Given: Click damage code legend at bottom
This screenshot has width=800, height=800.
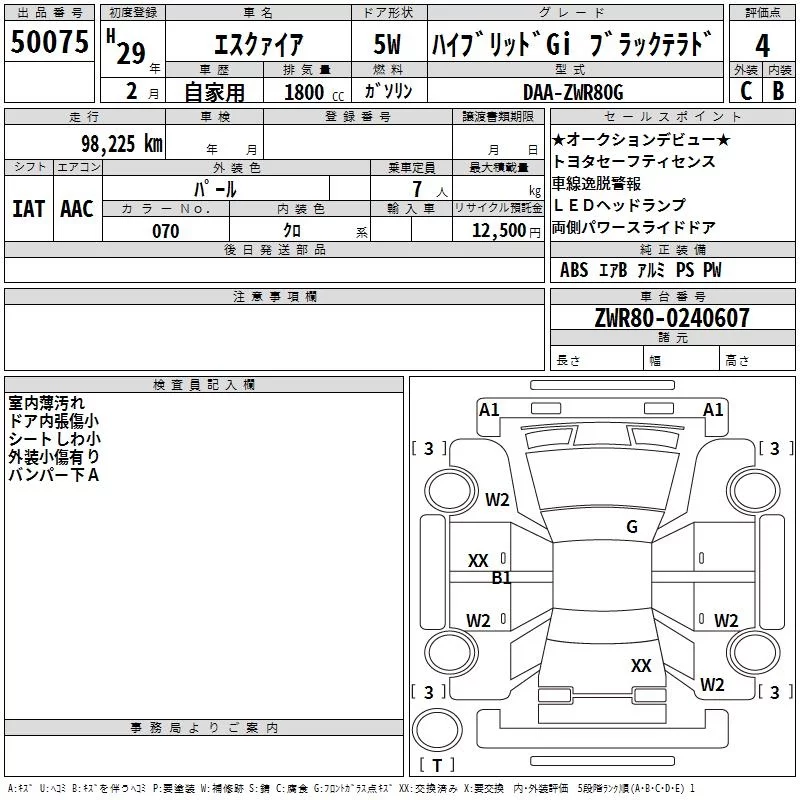Looking at the screenshot, I should pyautogui.click(x=352, y=788).
